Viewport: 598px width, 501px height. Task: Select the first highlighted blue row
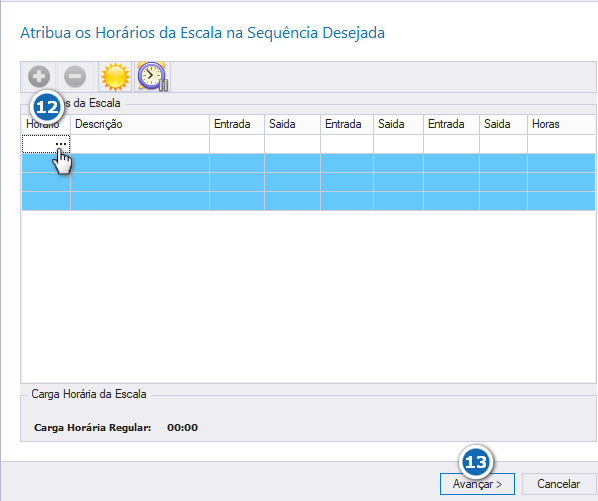[308, 163]
